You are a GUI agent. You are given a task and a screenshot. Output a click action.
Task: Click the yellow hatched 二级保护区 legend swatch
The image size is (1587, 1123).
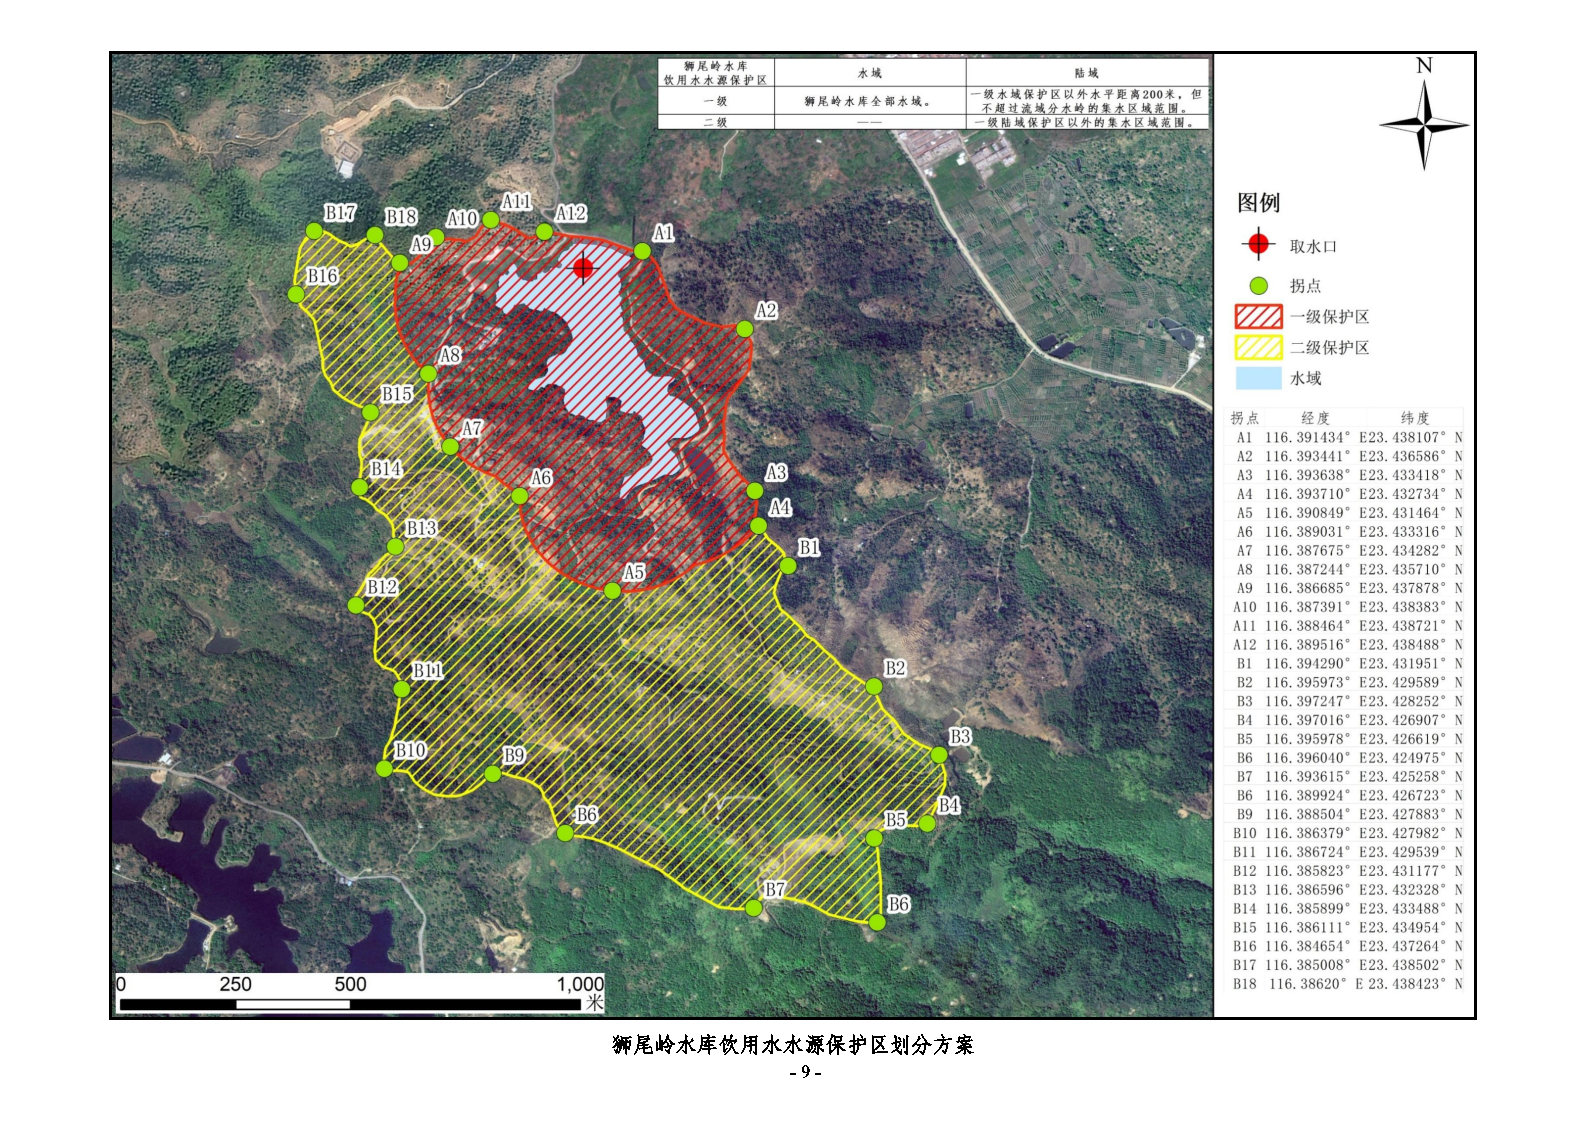[x=1259, y=348]
